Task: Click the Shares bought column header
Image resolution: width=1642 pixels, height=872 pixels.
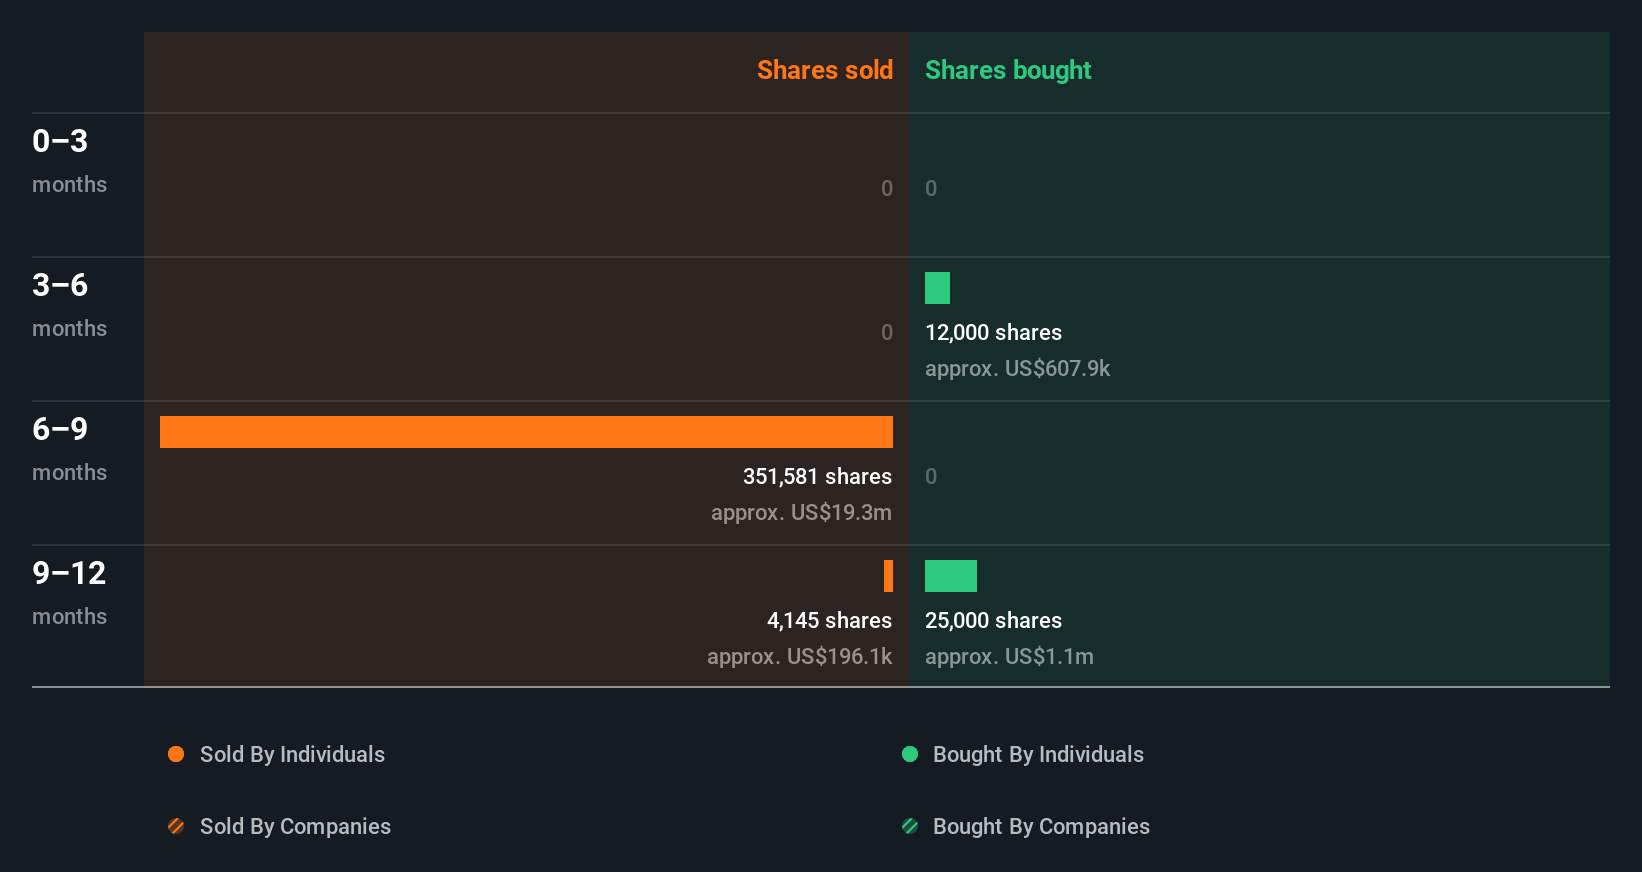Action: coord(1008,70)
